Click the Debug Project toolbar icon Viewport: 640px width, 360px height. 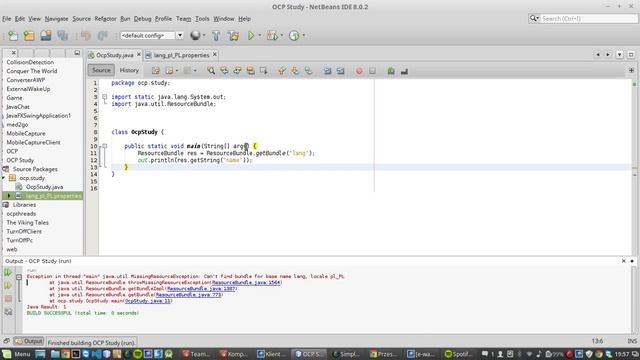[x=272, y=36]
